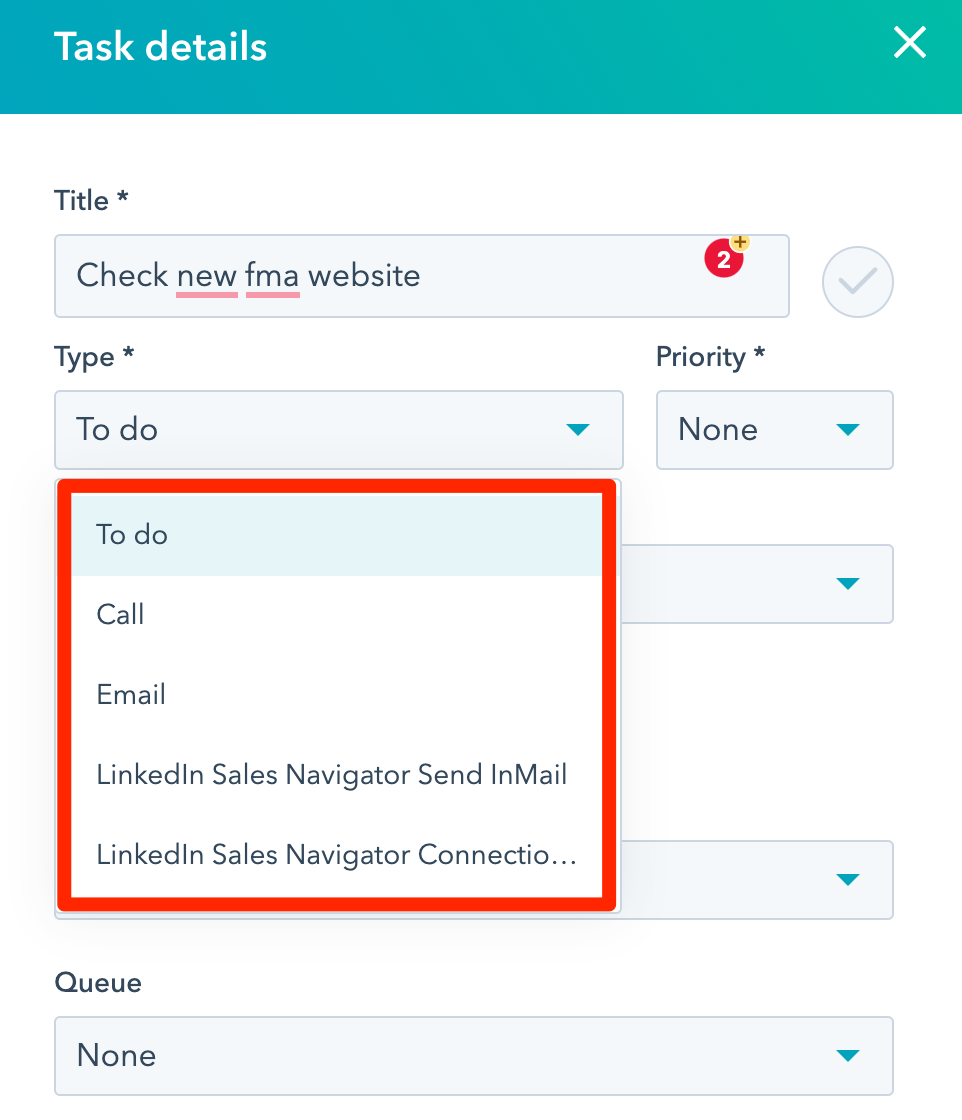962x1120 pixels.
Task: Click the dropdown arrow just below Priority field
Action: [848, 583]
